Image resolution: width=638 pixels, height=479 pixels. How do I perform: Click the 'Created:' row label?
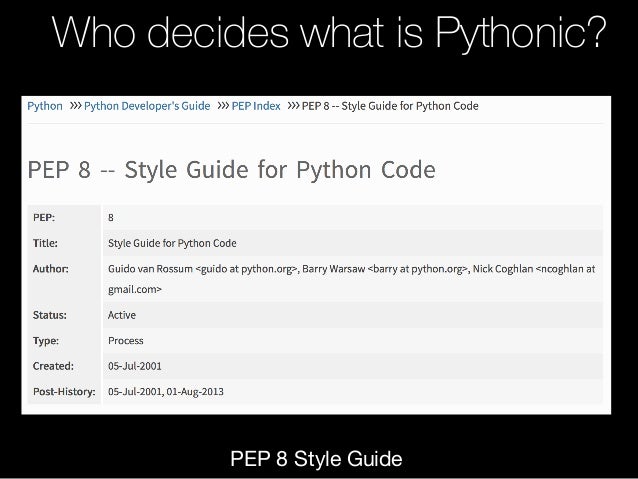(x=53, y=366)
